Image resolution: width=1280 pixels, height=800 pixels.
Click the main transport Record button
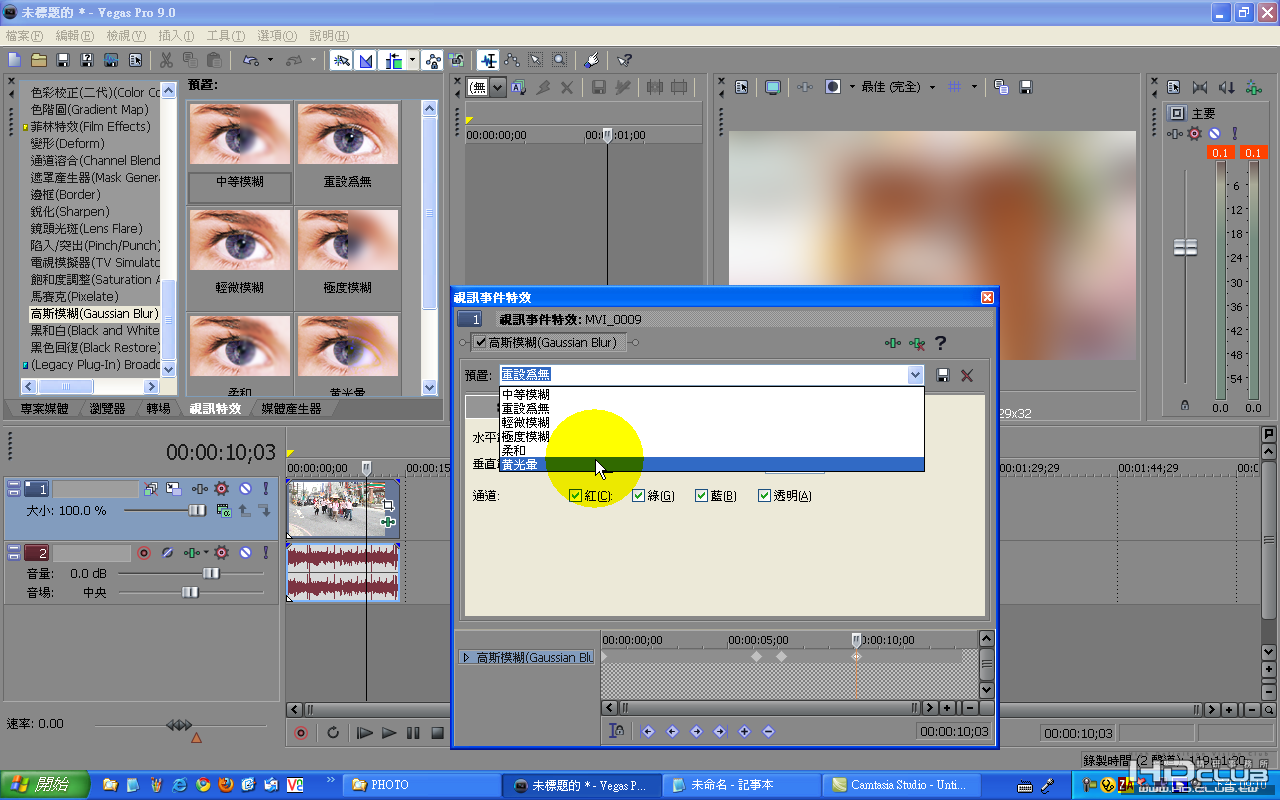coord(300,733)
